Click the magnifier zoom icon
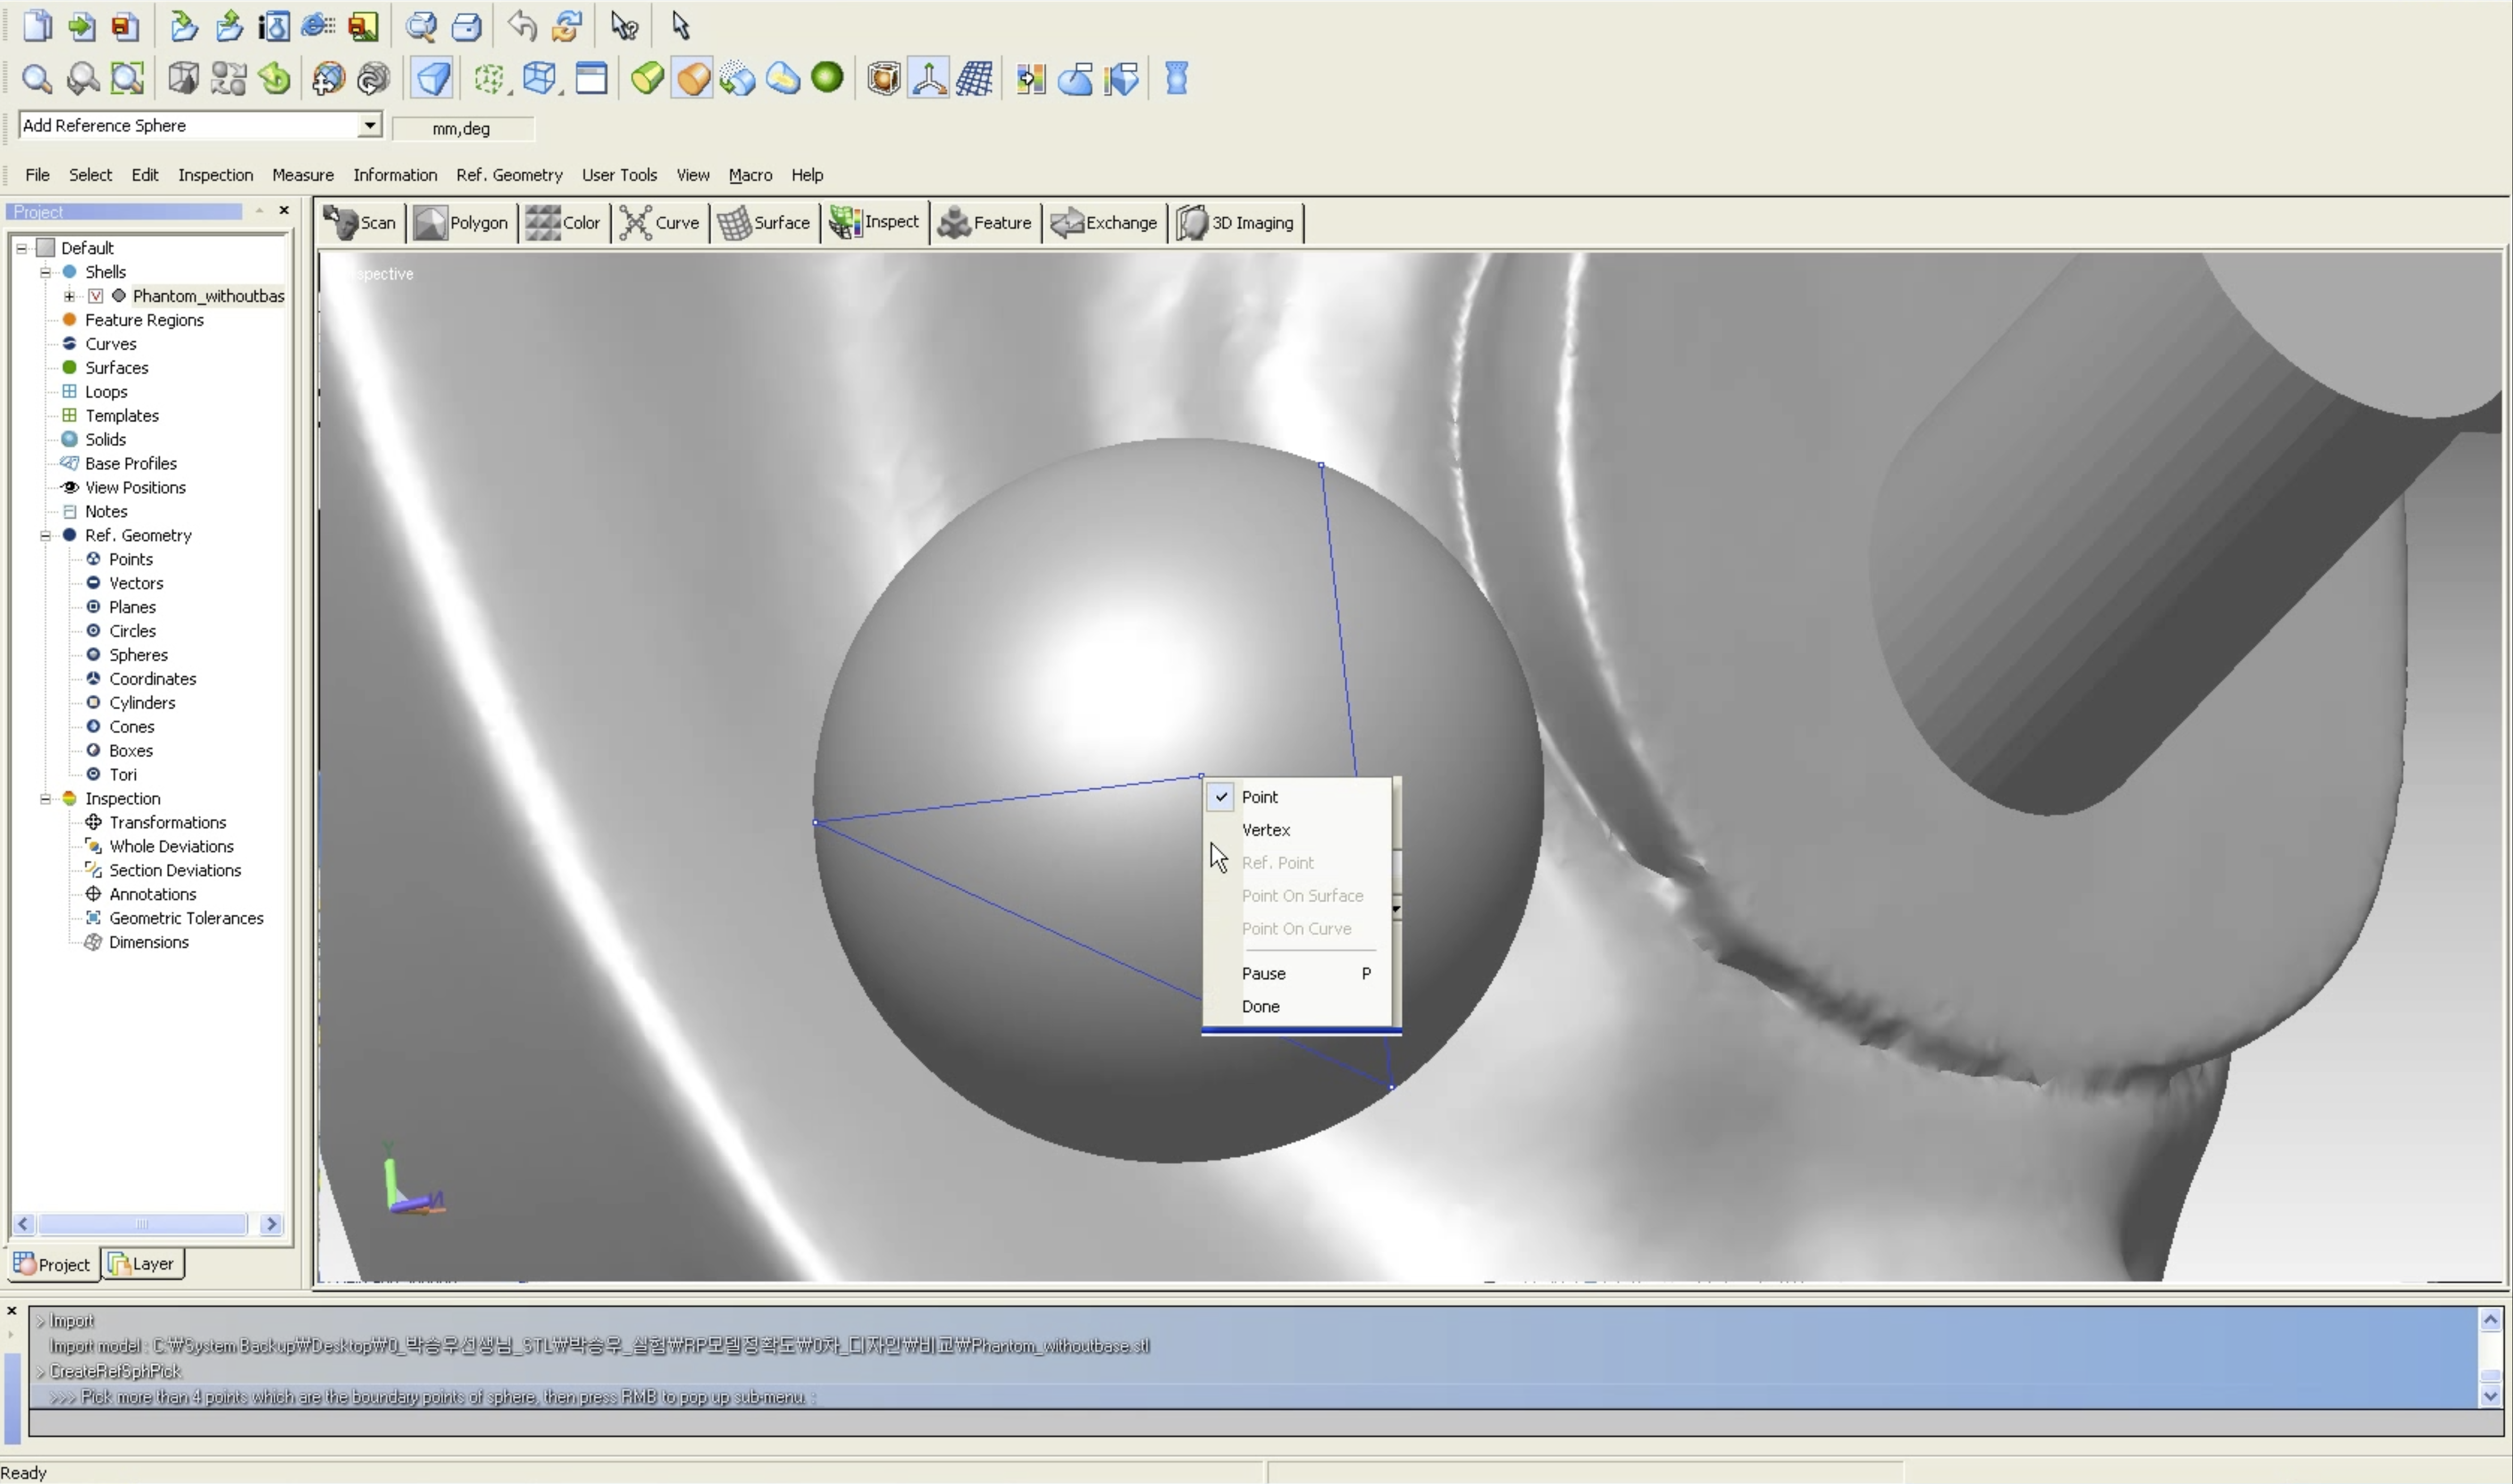Image resolution: width=2513 pixels, height=1484 pixels. tap(37, 79)
